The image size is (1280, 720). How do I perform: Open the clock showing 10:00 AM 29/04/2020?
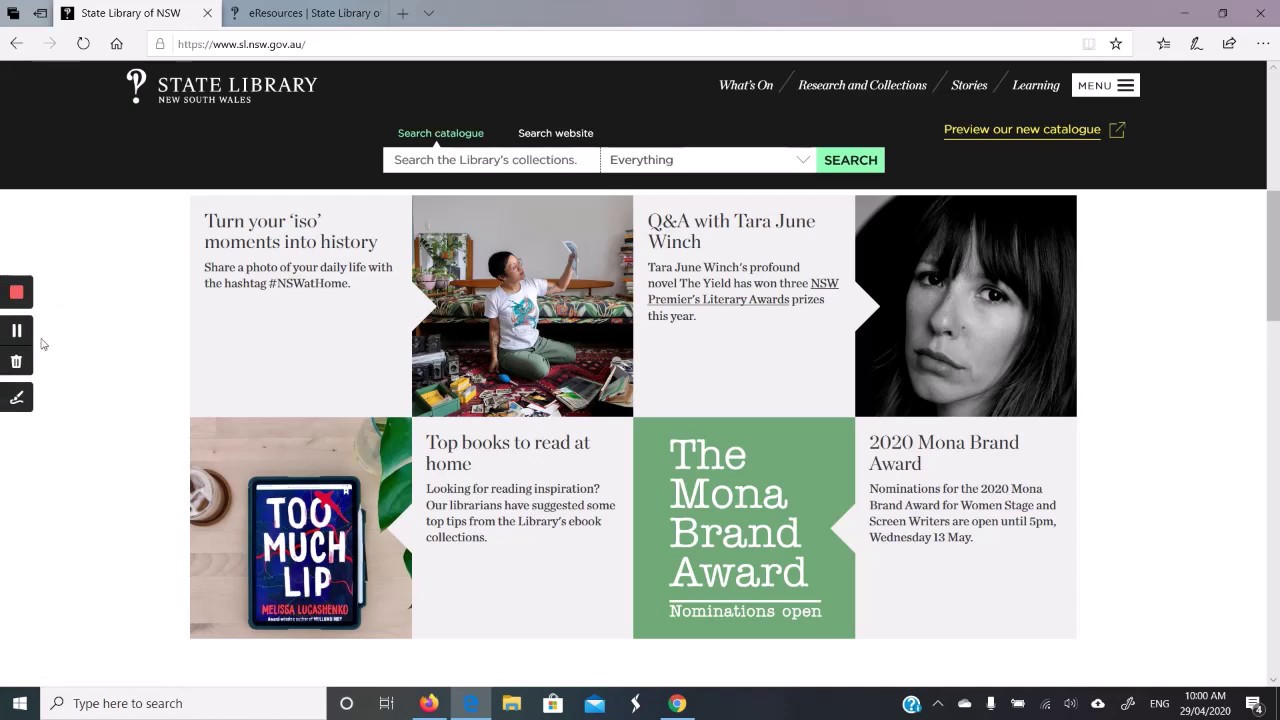click(1205, 703)
